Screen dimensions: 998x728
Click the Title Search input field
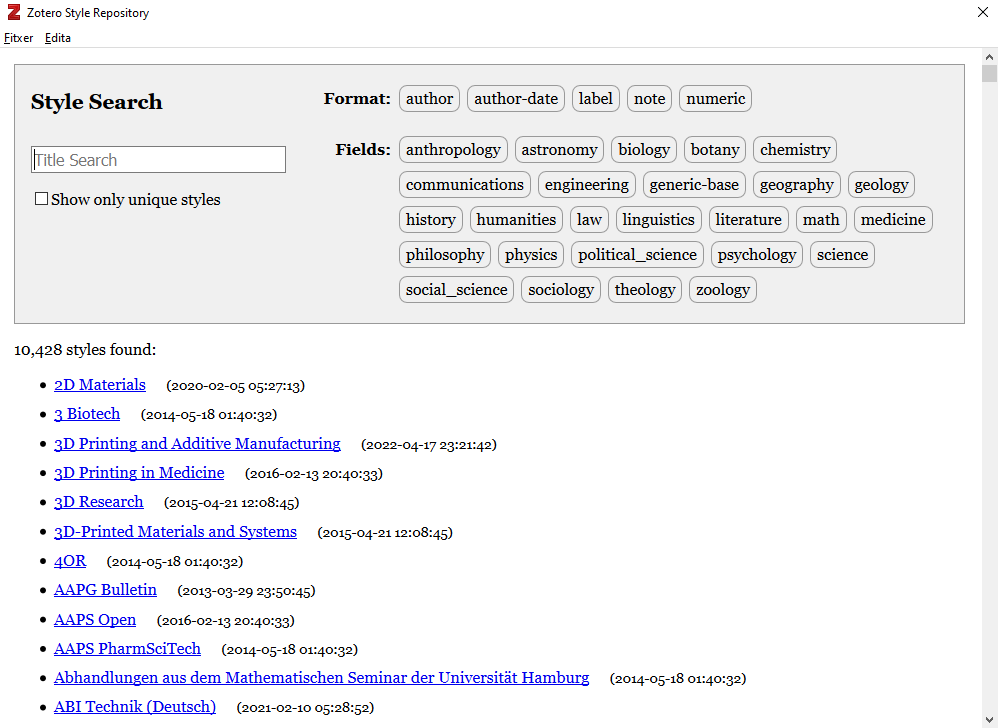(158, 160)
